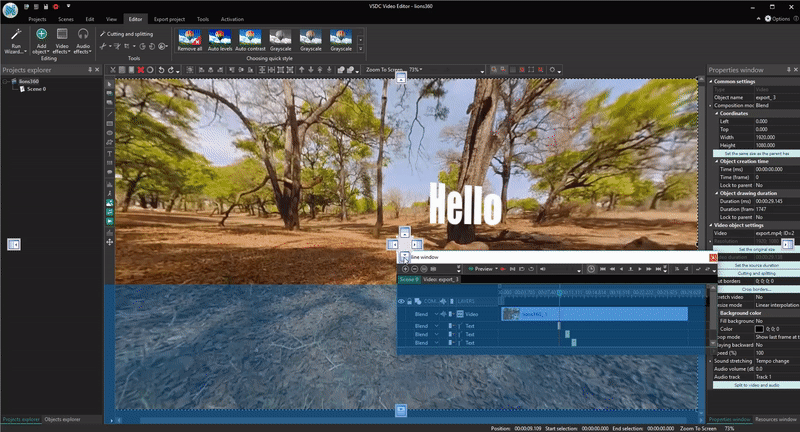Select the move arrows tool in left toolbar
Viewport: 800px width, 432px height.
109,242
